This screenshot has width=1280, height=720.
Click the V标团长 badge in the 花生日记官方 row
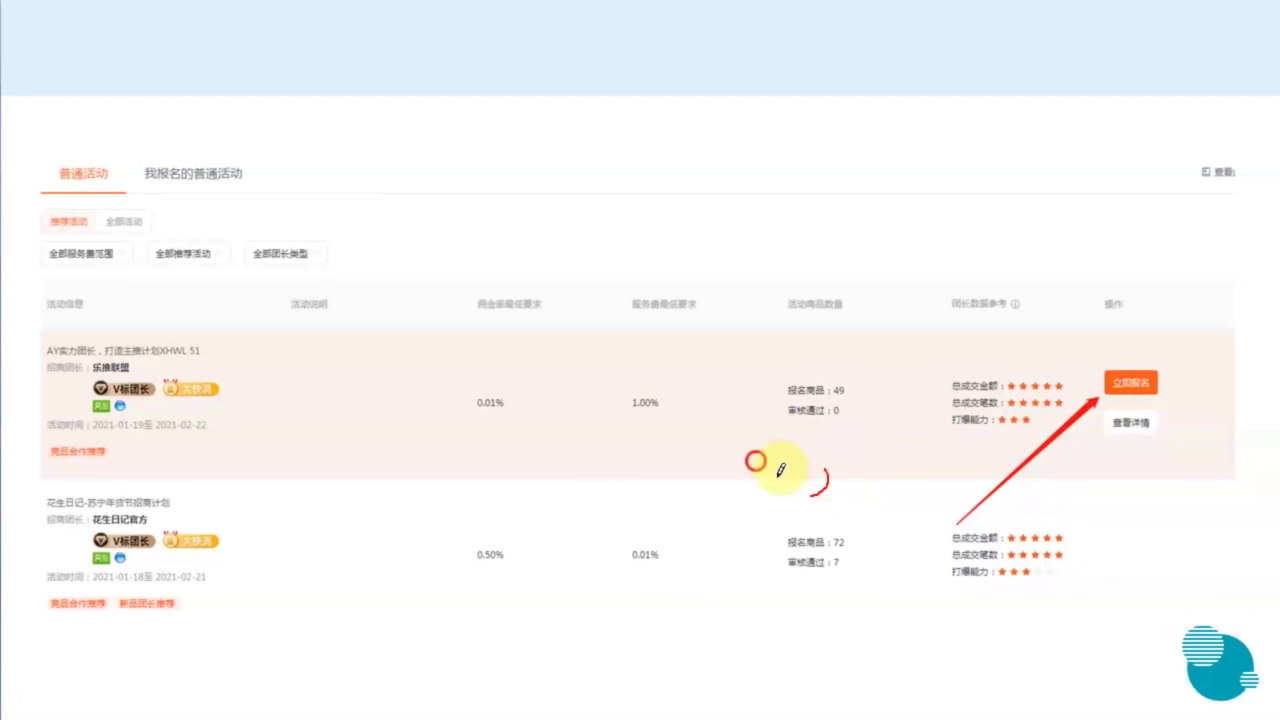[x=124, y=541]
